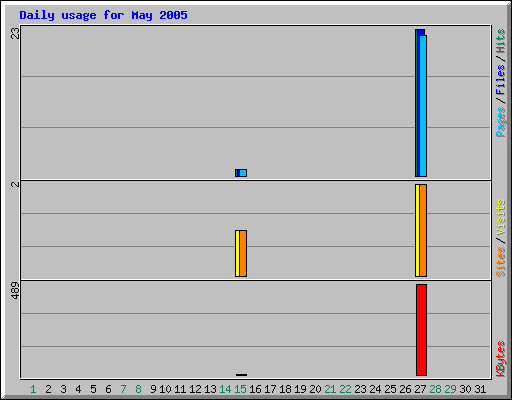Click the tall cyan Pages bar for day 27
This screenshot has width=512, height=400.
click(x=423, y=106)
